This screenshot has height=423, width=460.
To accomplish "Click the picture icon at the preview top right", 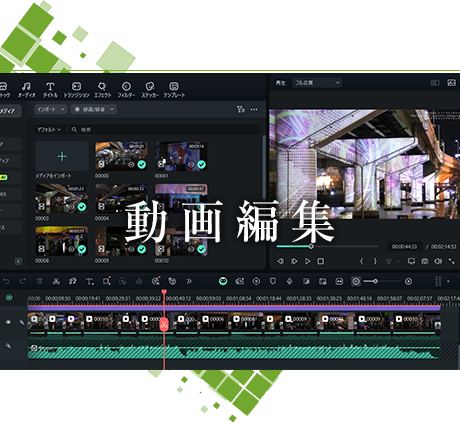I will click(x=451, y=83).
